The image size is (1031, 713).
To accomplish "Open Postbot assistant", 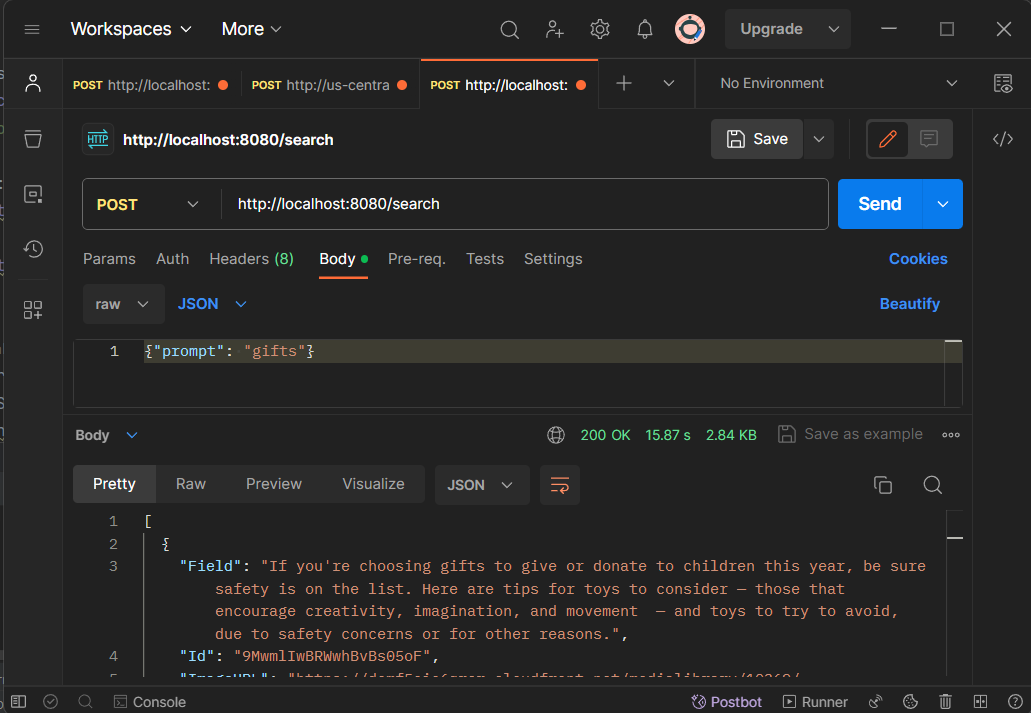I will pyautogui.click(x=727, y=702).
